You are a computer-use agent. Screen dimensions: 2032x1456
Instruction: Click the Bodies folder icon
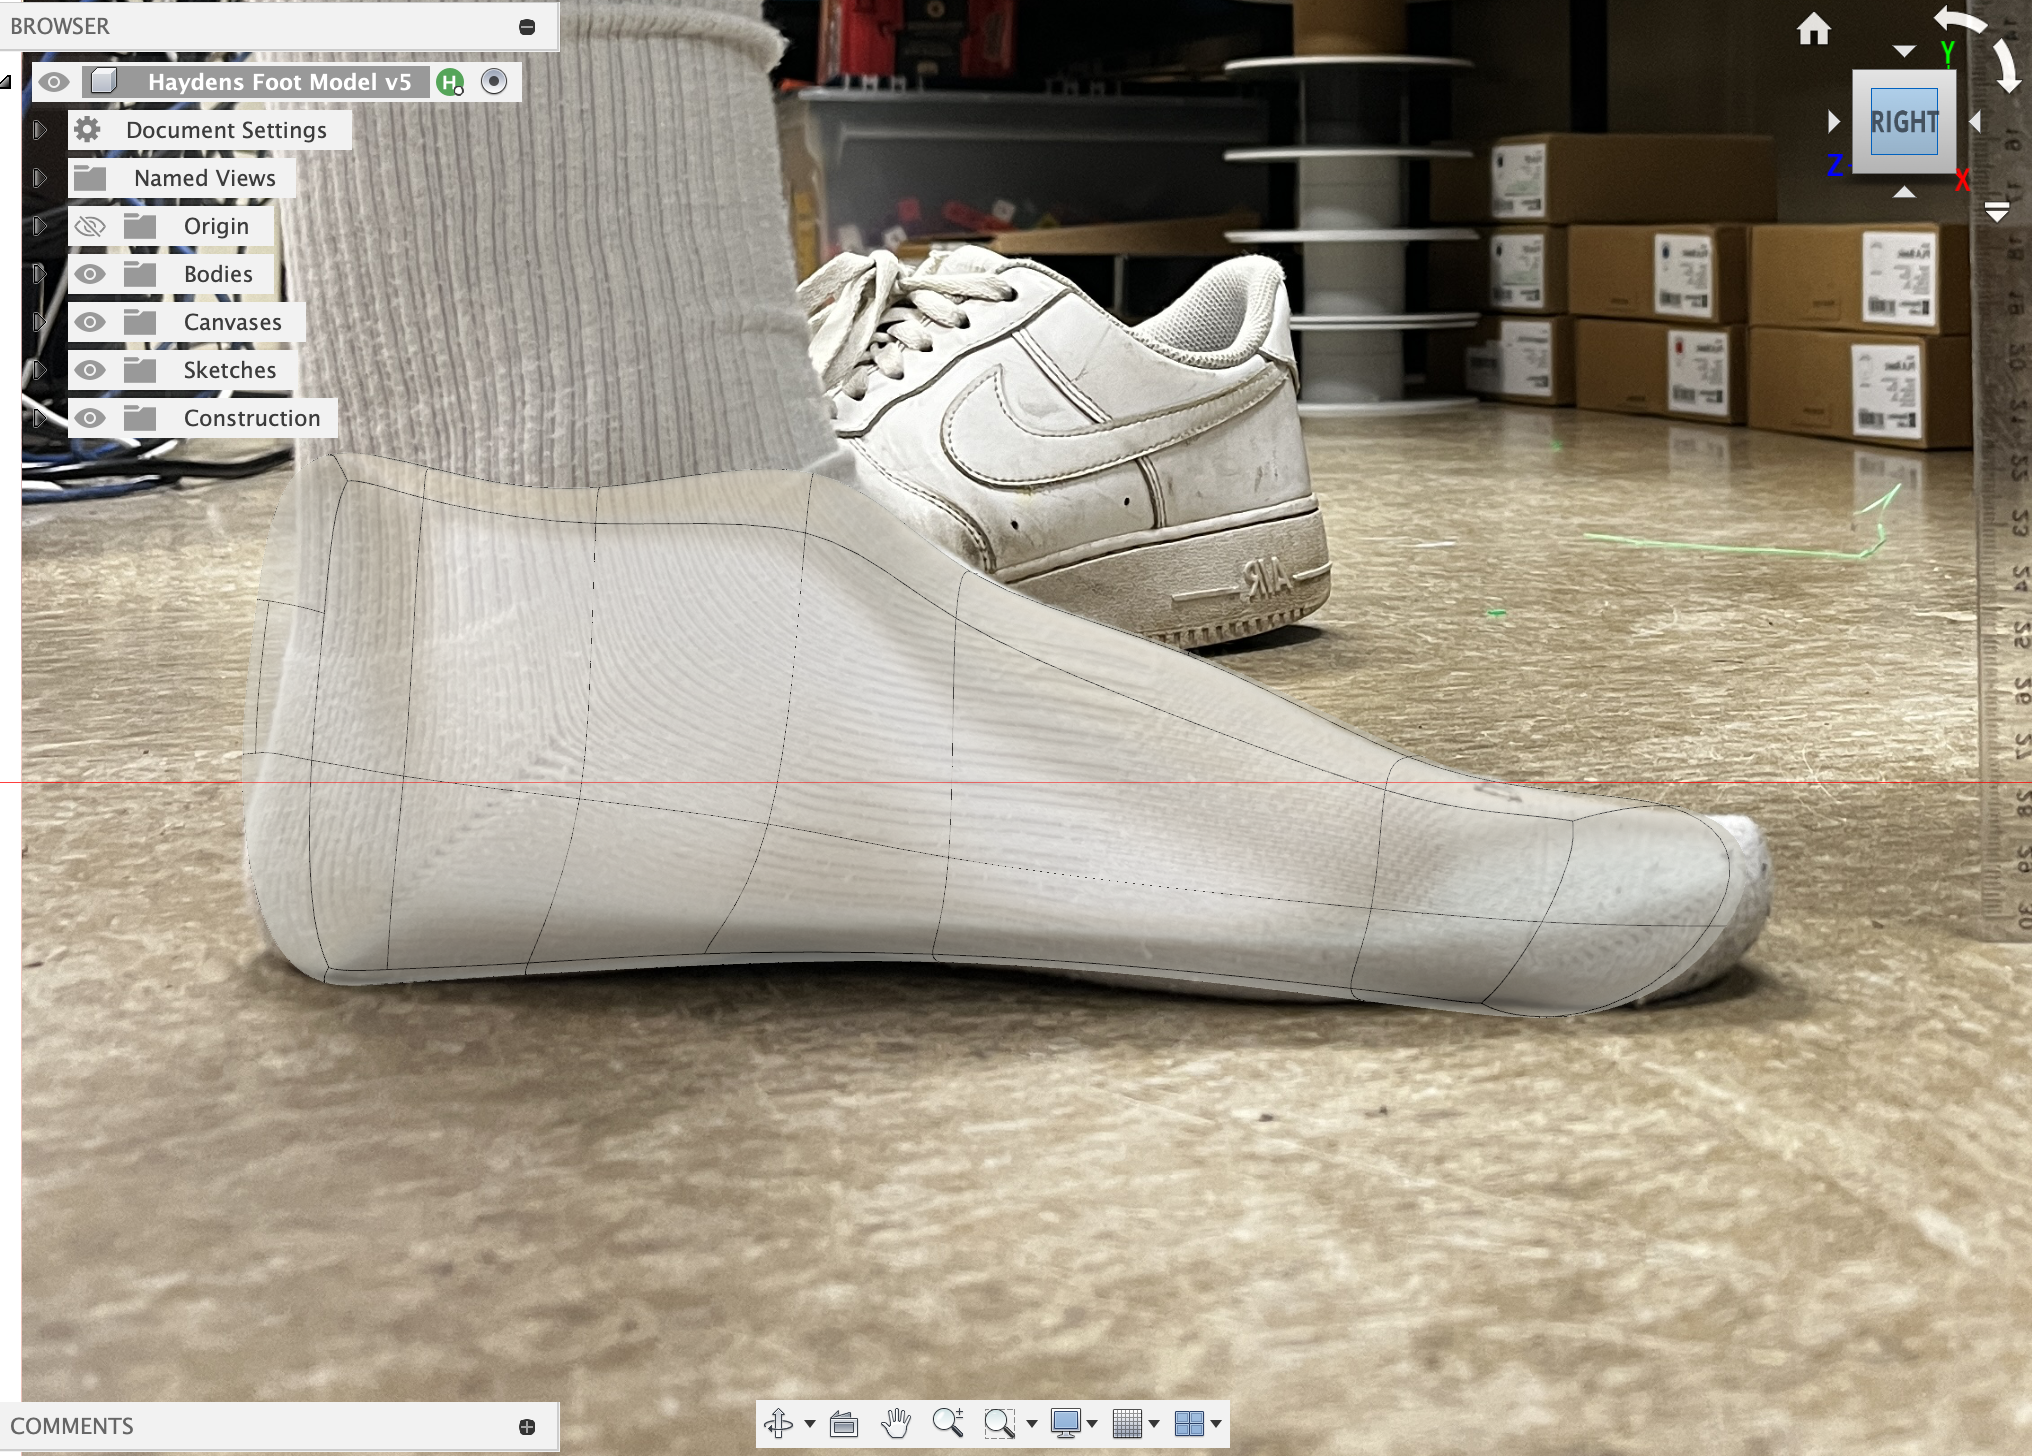(x=140, y=274)
